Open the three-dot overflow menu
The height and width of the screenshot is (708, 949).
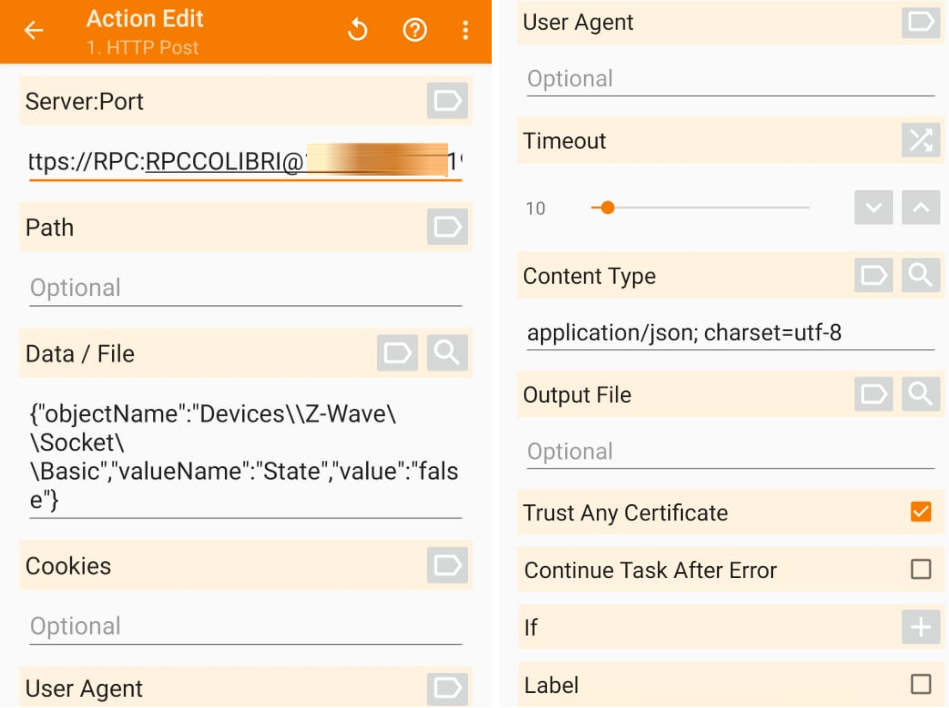point(465,31)
